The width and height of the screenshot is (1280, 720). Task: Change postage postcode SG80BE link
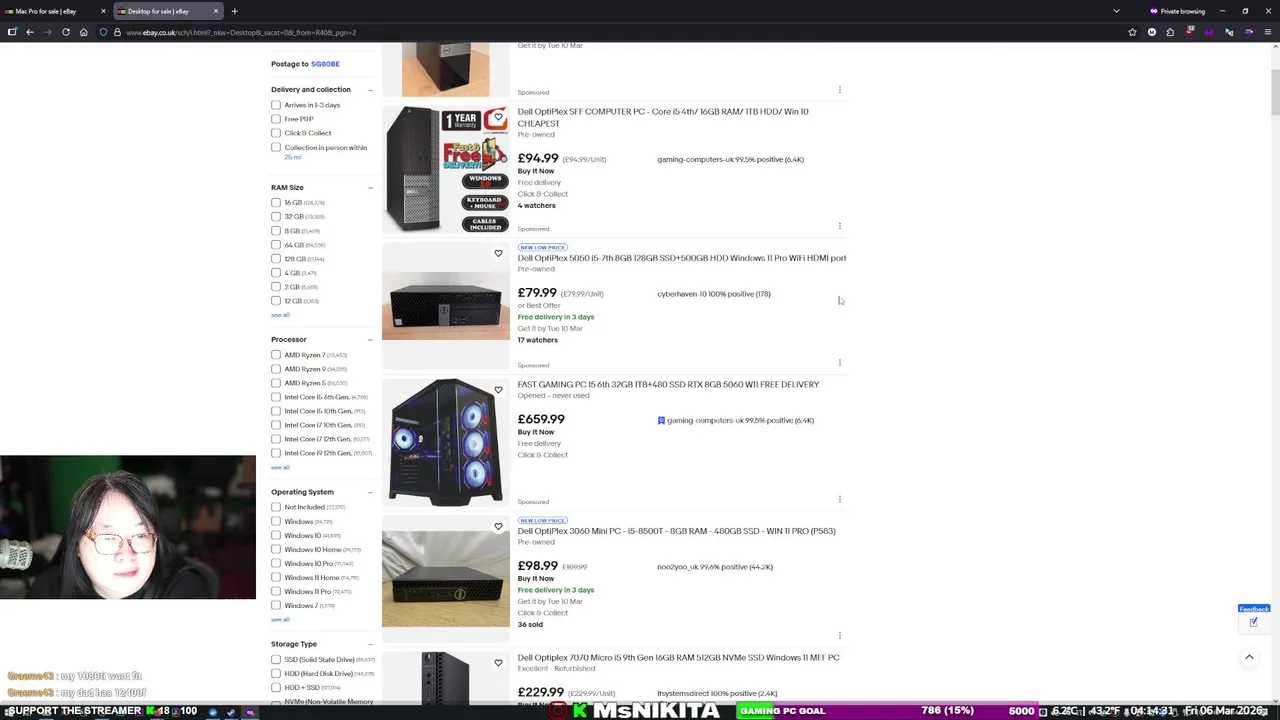pos(325,64)
